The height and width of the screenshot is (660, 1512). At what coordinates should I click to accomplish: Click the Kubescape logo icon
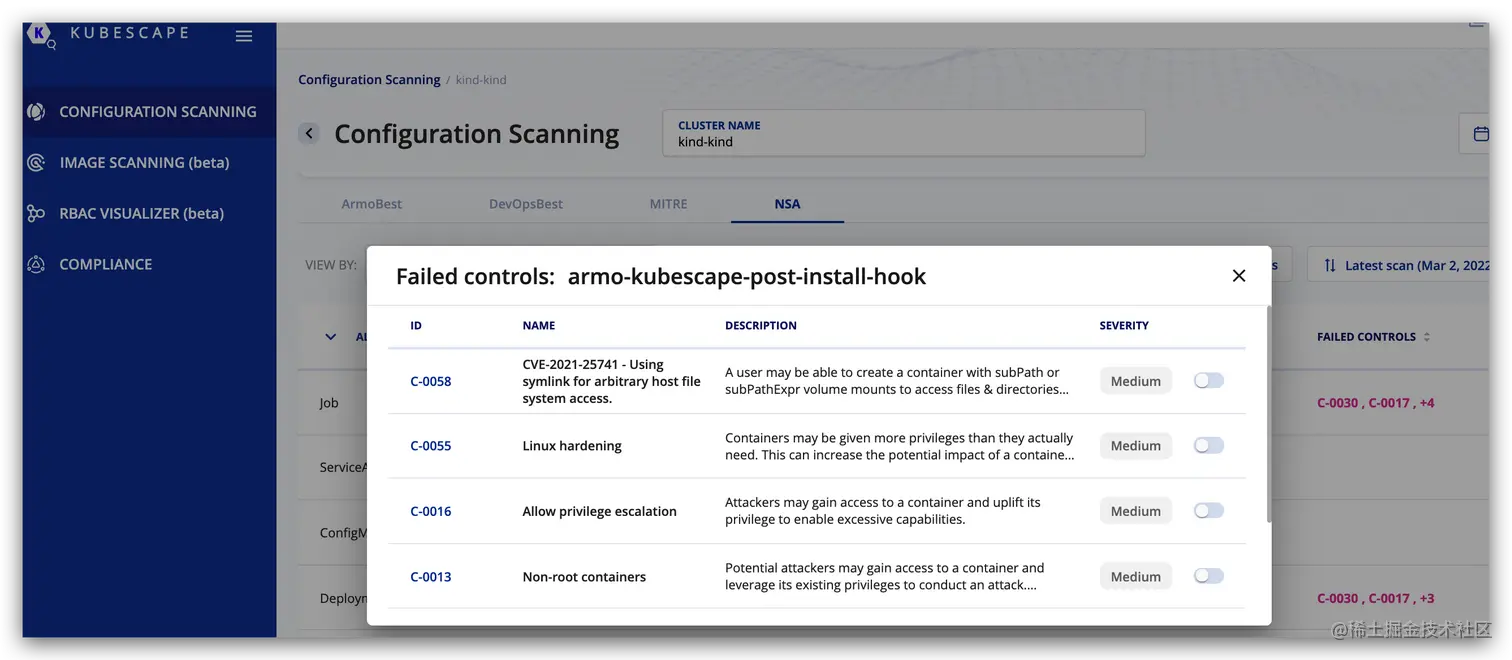[40, 34]
